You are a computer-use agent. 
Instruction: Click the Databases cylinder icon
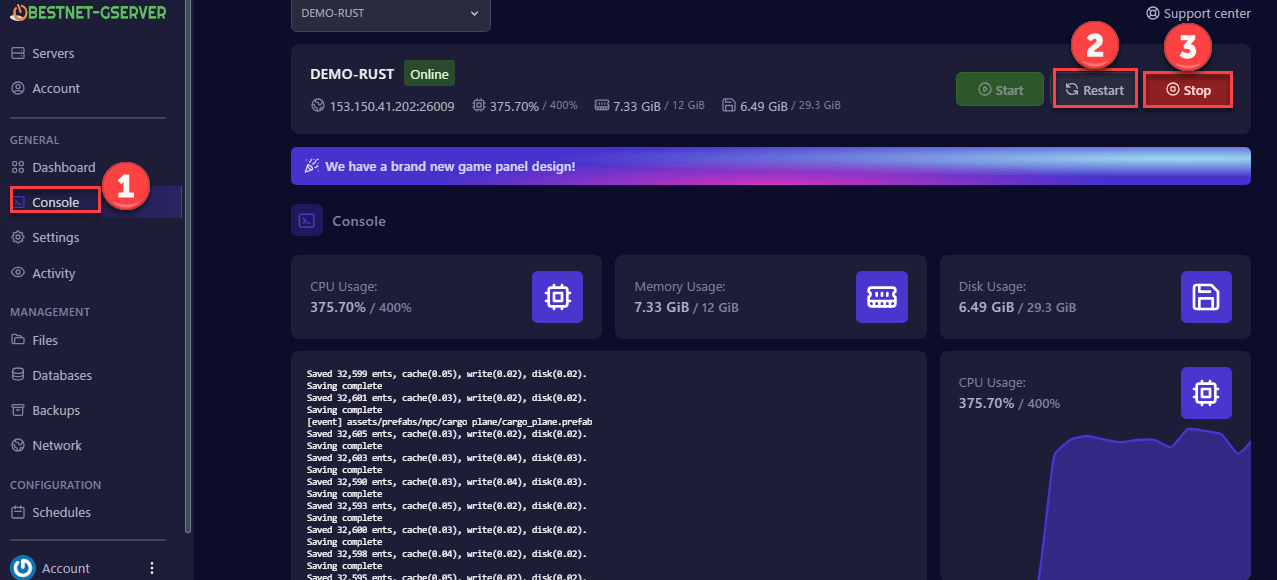17,375
